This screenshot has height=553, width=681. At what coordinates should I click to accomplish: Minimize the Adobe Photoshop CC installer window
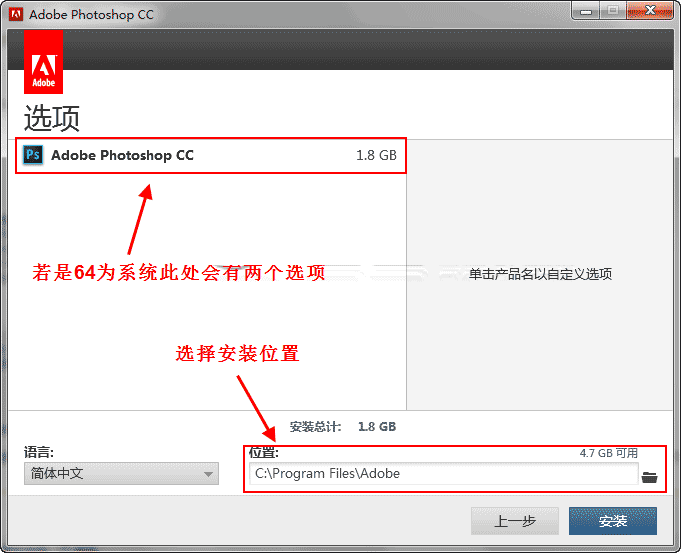pos(586,12)
